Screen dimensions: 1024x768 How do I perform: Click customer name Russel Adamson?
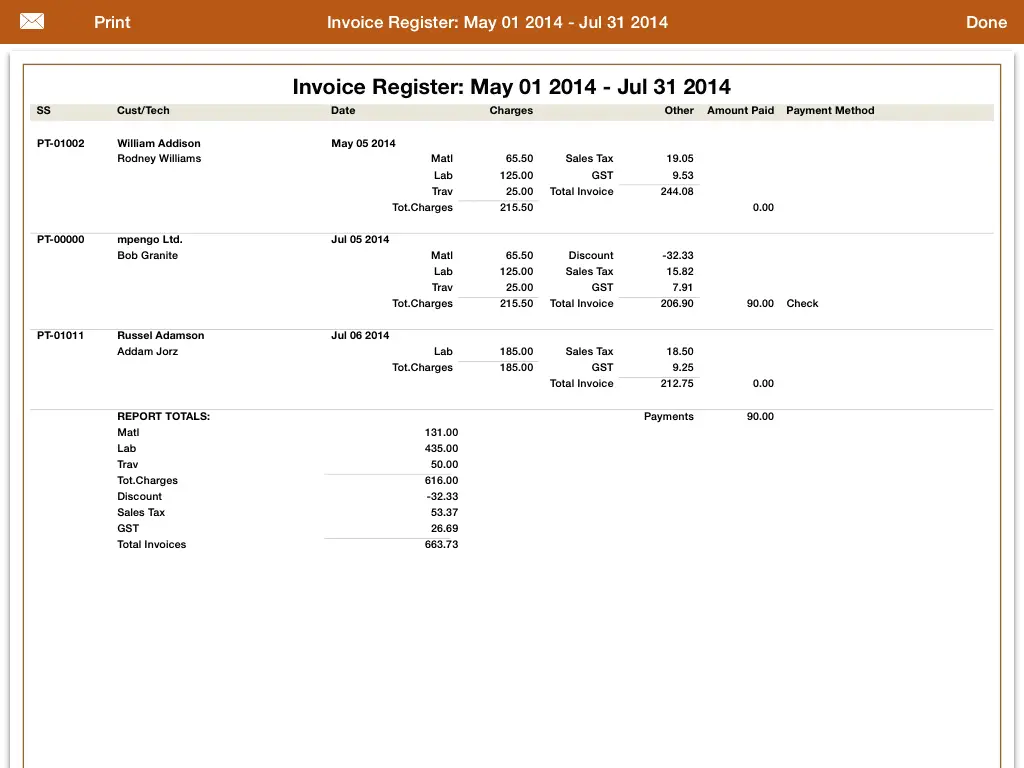pyautogui.click(x=161, y=335)
